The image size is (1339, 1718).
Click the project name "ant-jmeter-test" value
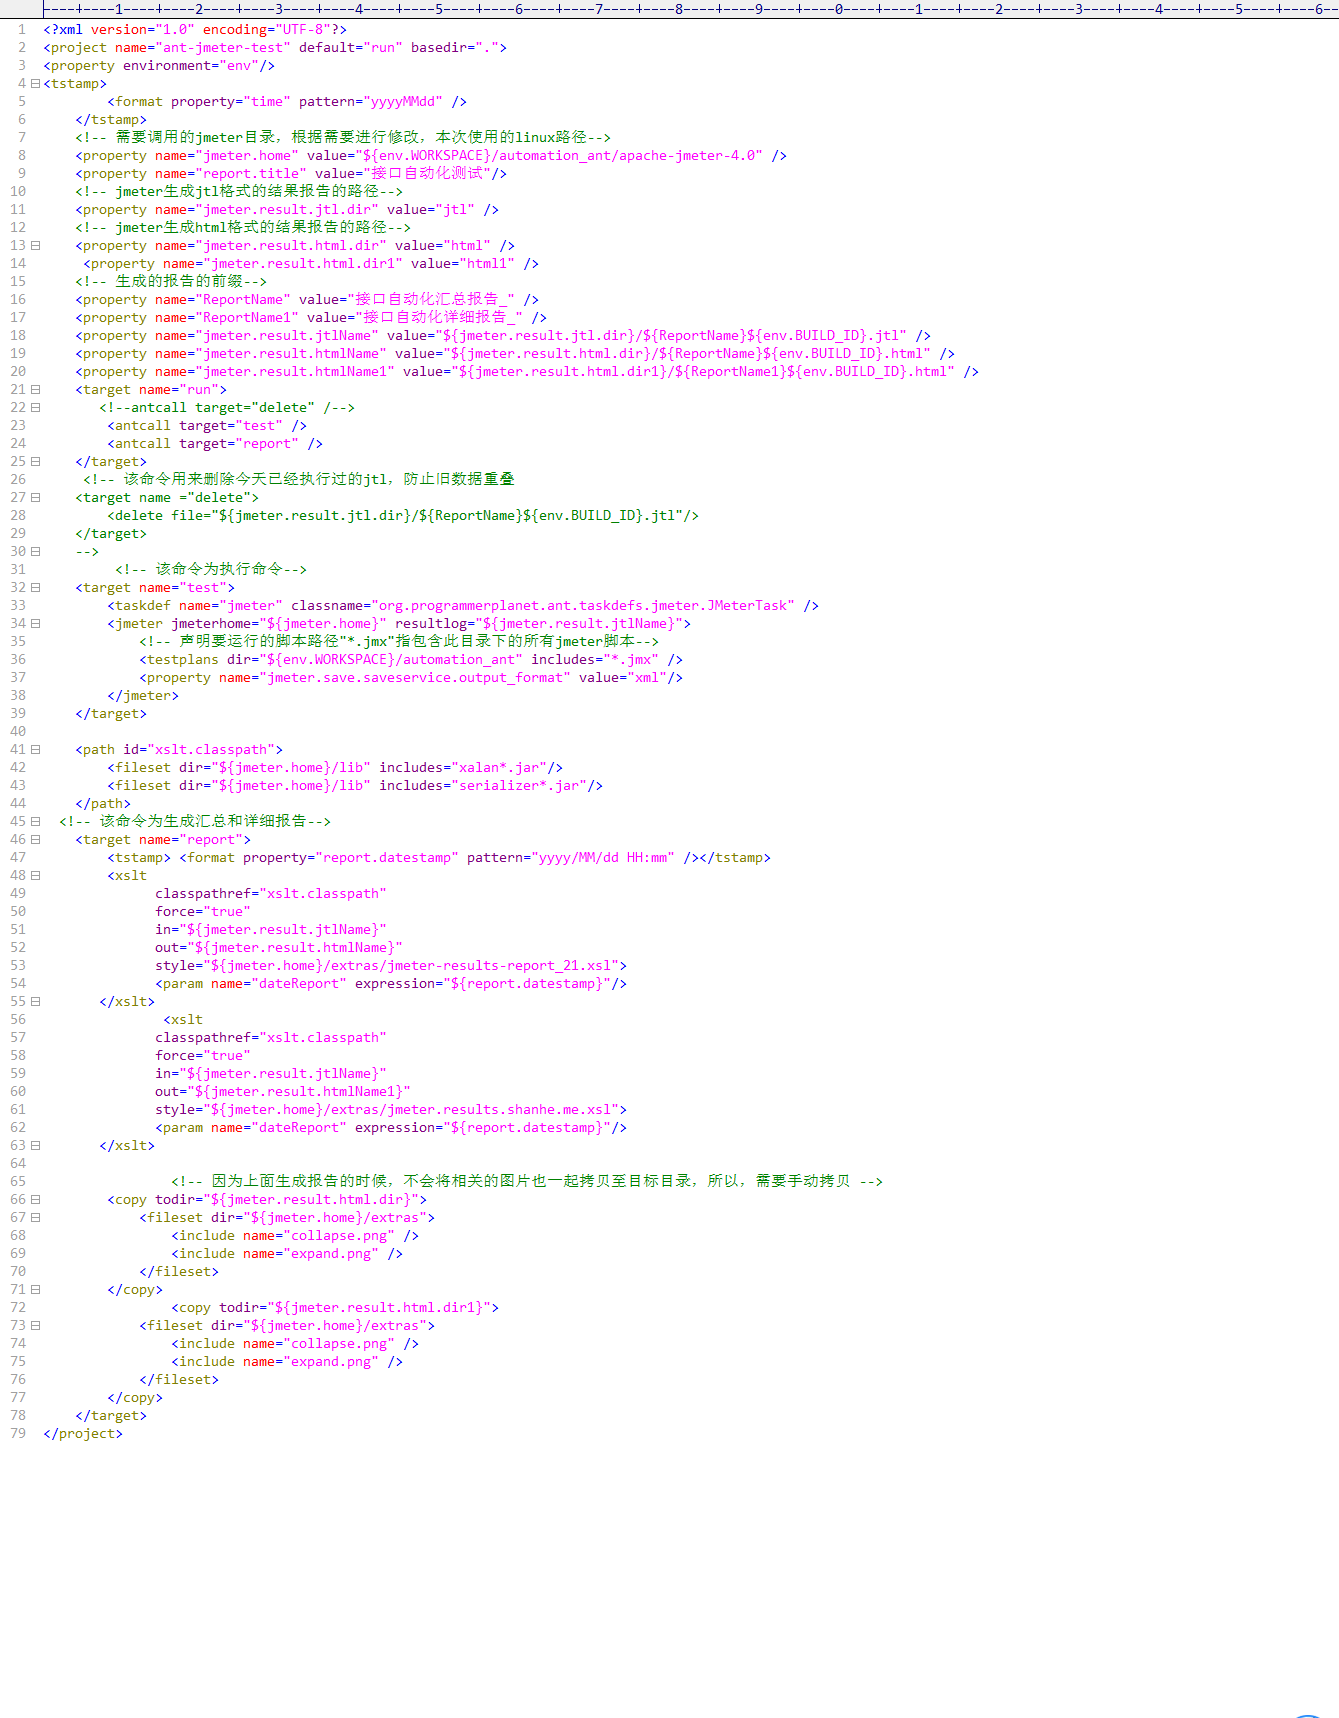click(x=223, y=48)
